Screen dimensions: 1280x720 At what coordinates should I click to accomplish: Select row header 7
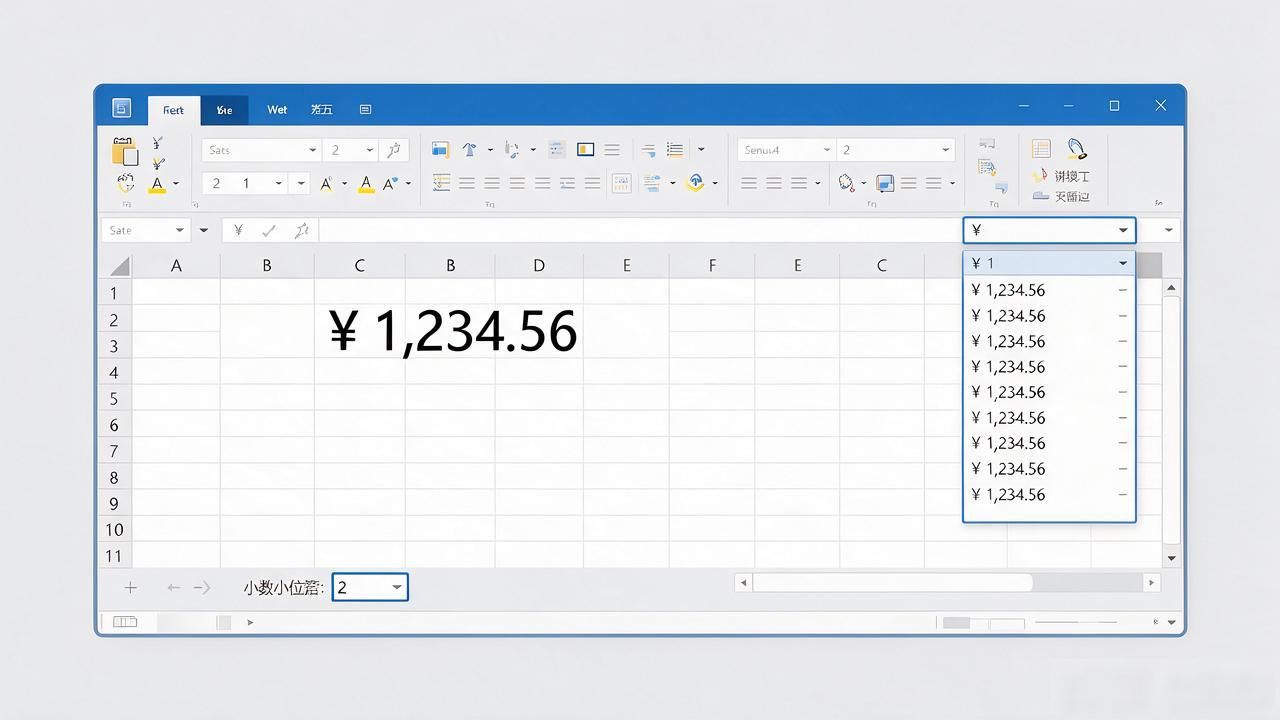114,451
